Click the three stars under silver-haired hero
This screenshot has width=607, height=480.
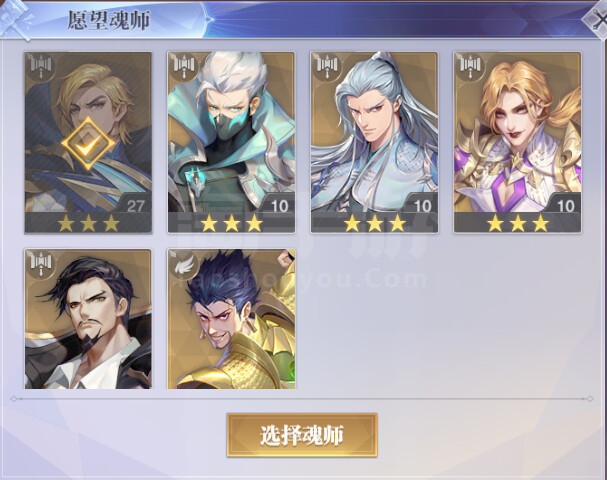pyautogui.click(x=374, y=223)
